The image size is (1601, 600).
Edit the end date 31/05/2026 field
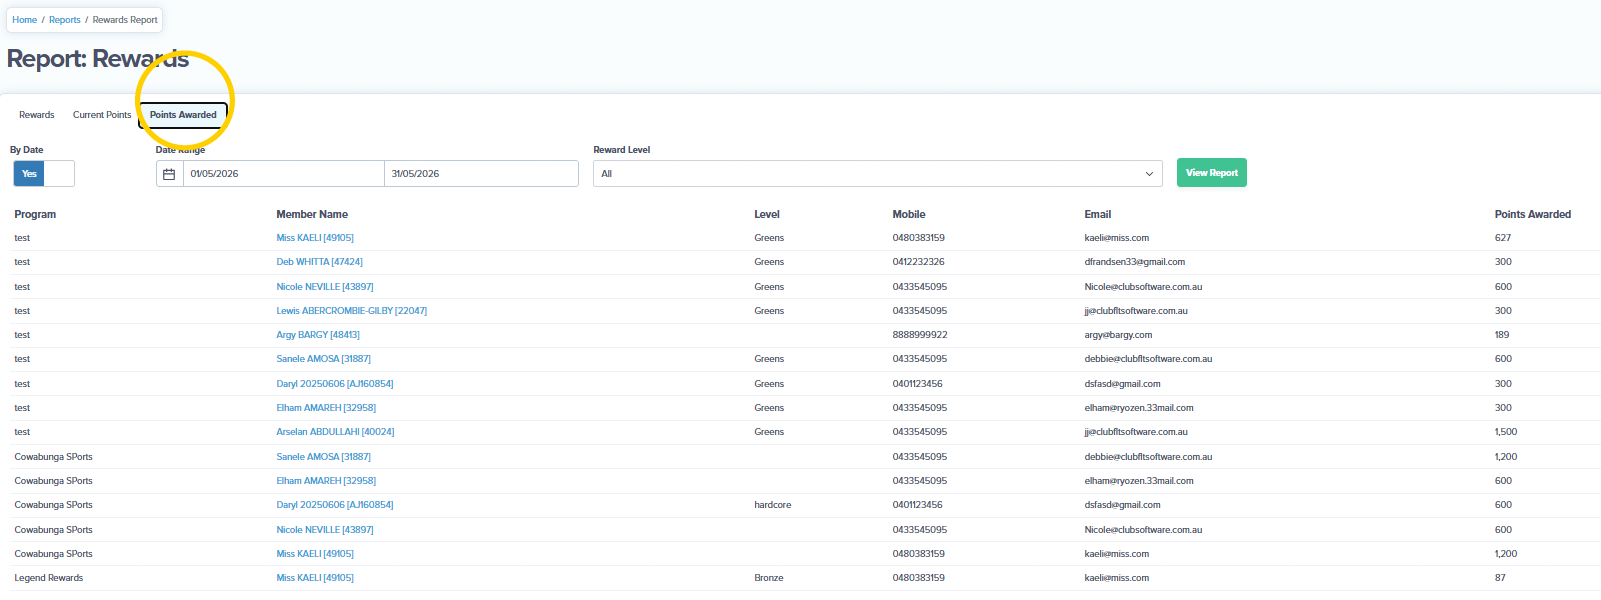click(x=481, y=174)
